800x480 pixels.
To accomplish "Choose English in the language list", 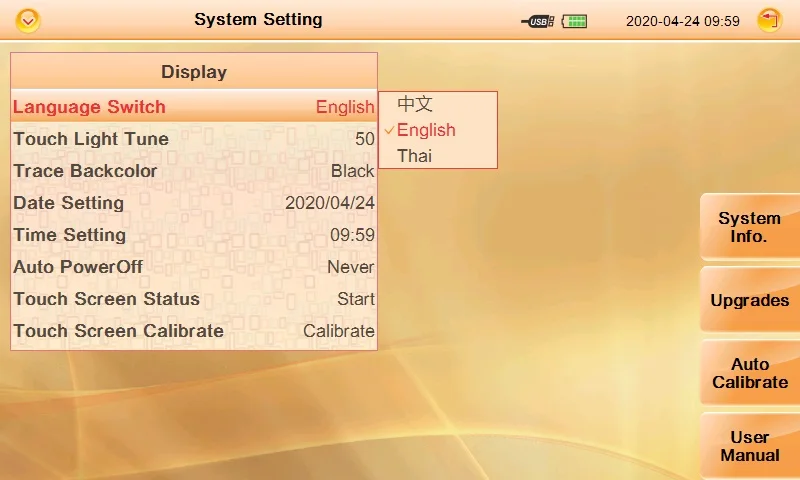I will point(426,130).
